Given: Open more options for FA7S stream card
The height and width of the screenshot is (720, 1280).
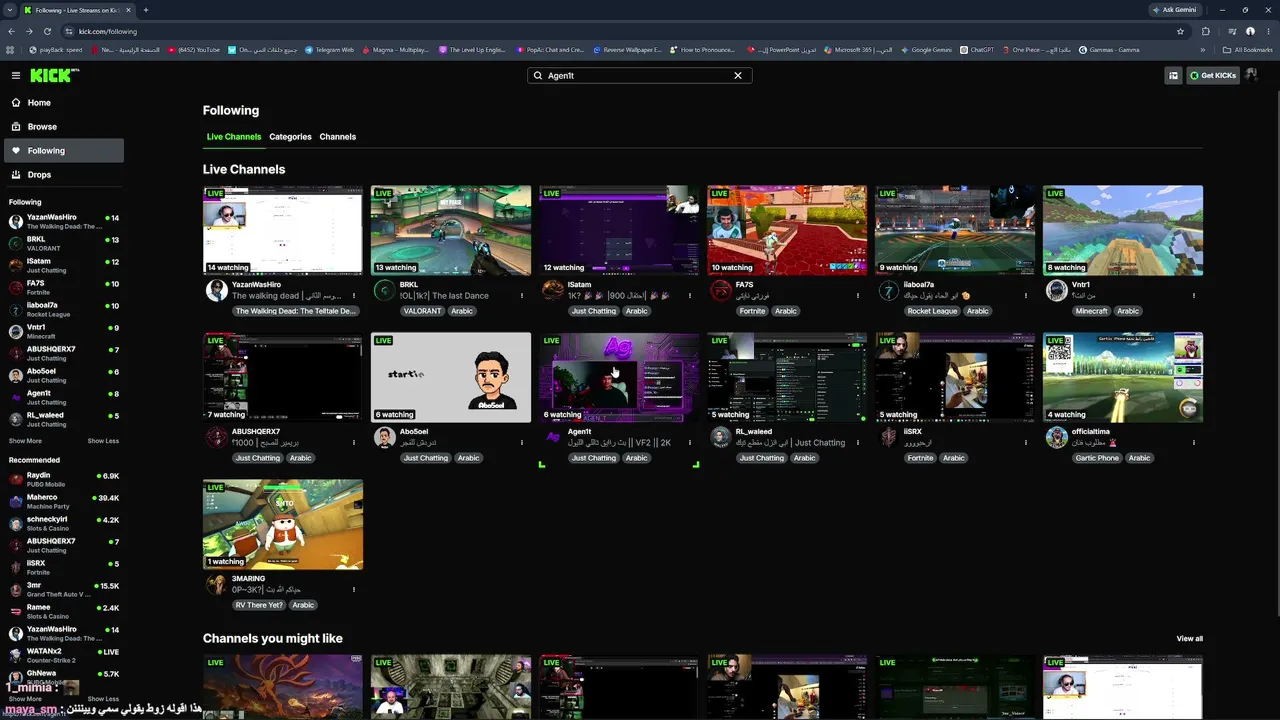Looking at the screenshot, I should [857, 295].
